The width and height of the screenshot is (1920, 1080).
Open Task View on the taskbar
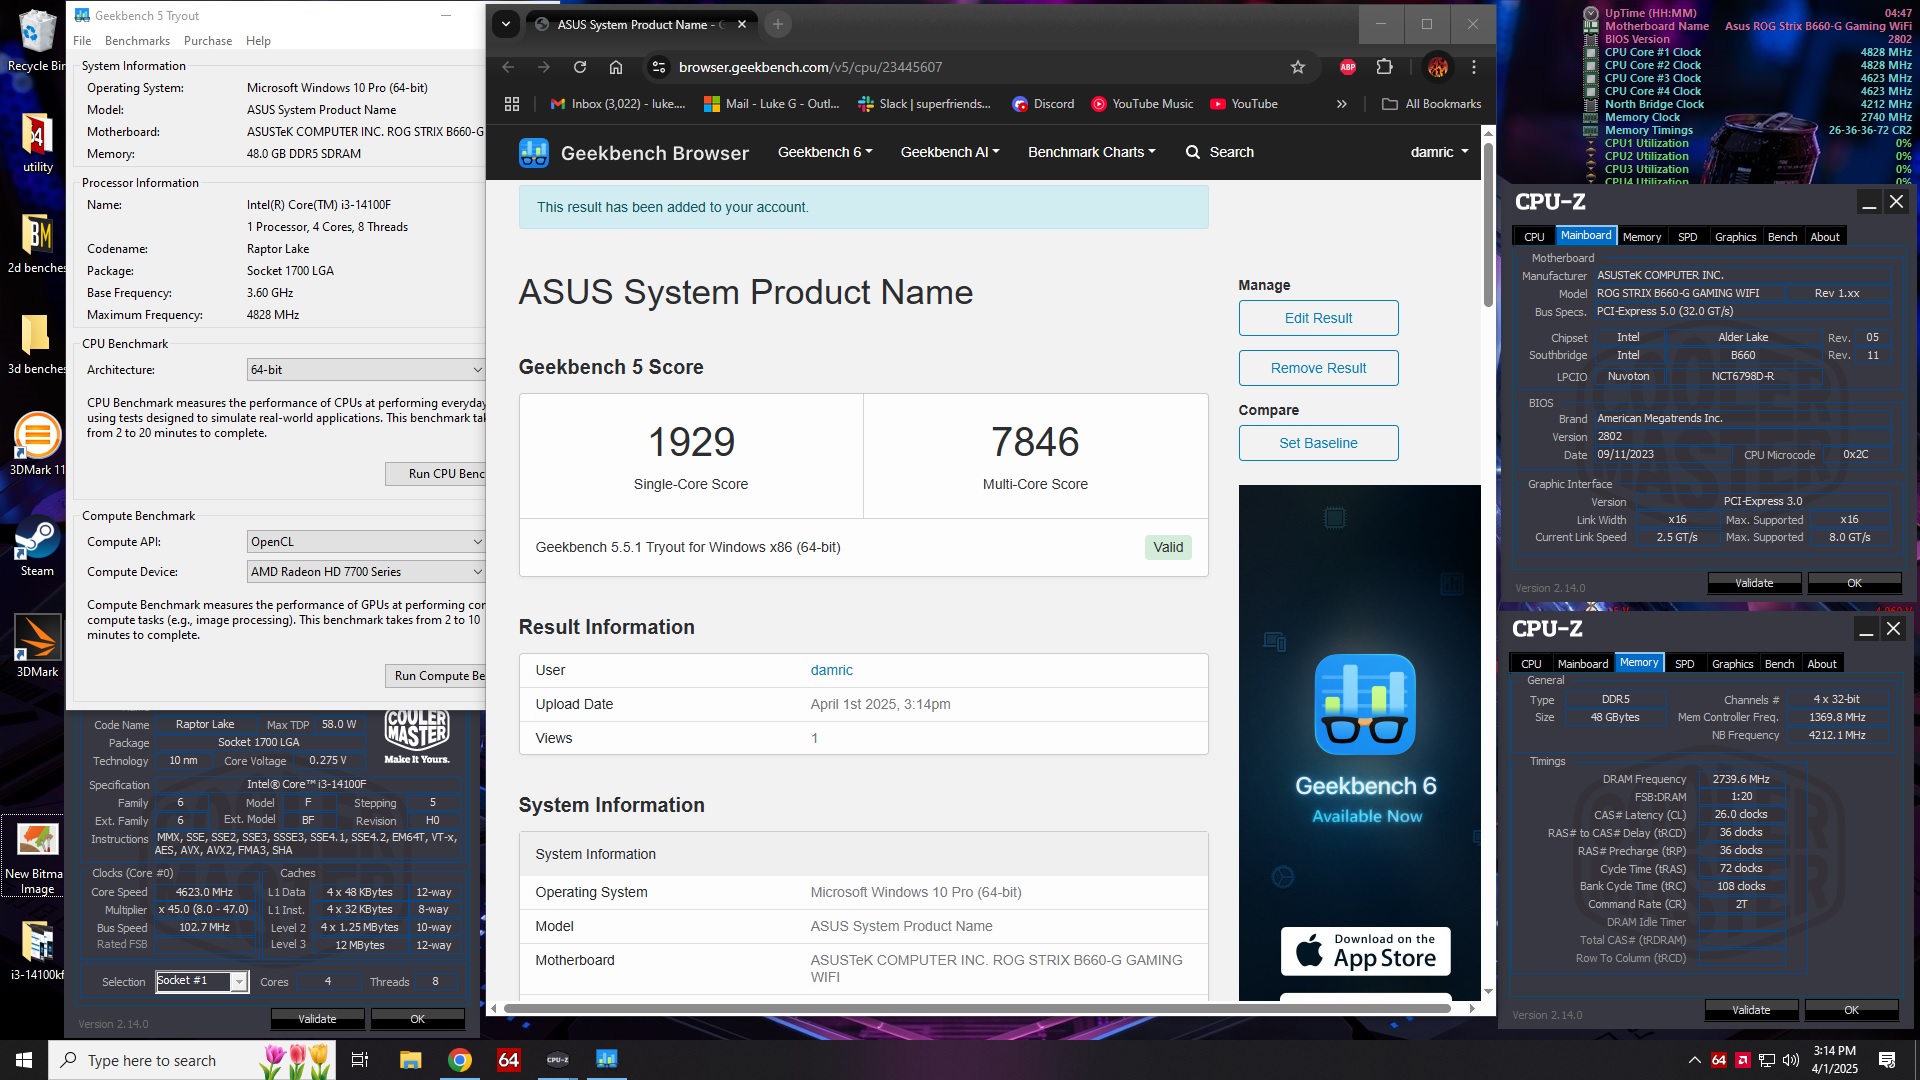click(360, 1060)
